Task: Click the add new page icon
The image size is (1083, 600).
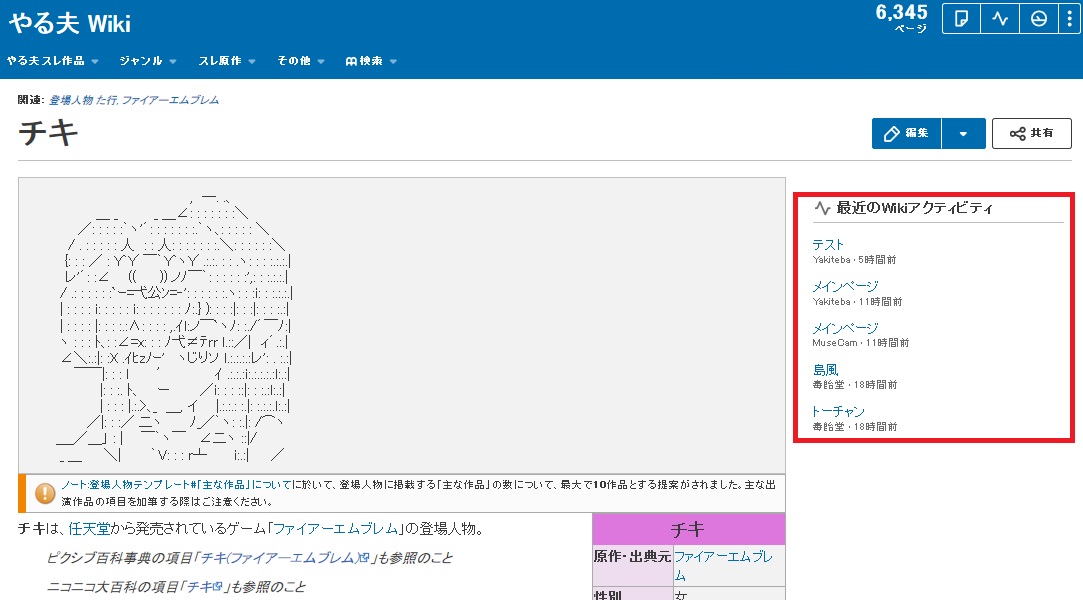Action: coord(961,20)
